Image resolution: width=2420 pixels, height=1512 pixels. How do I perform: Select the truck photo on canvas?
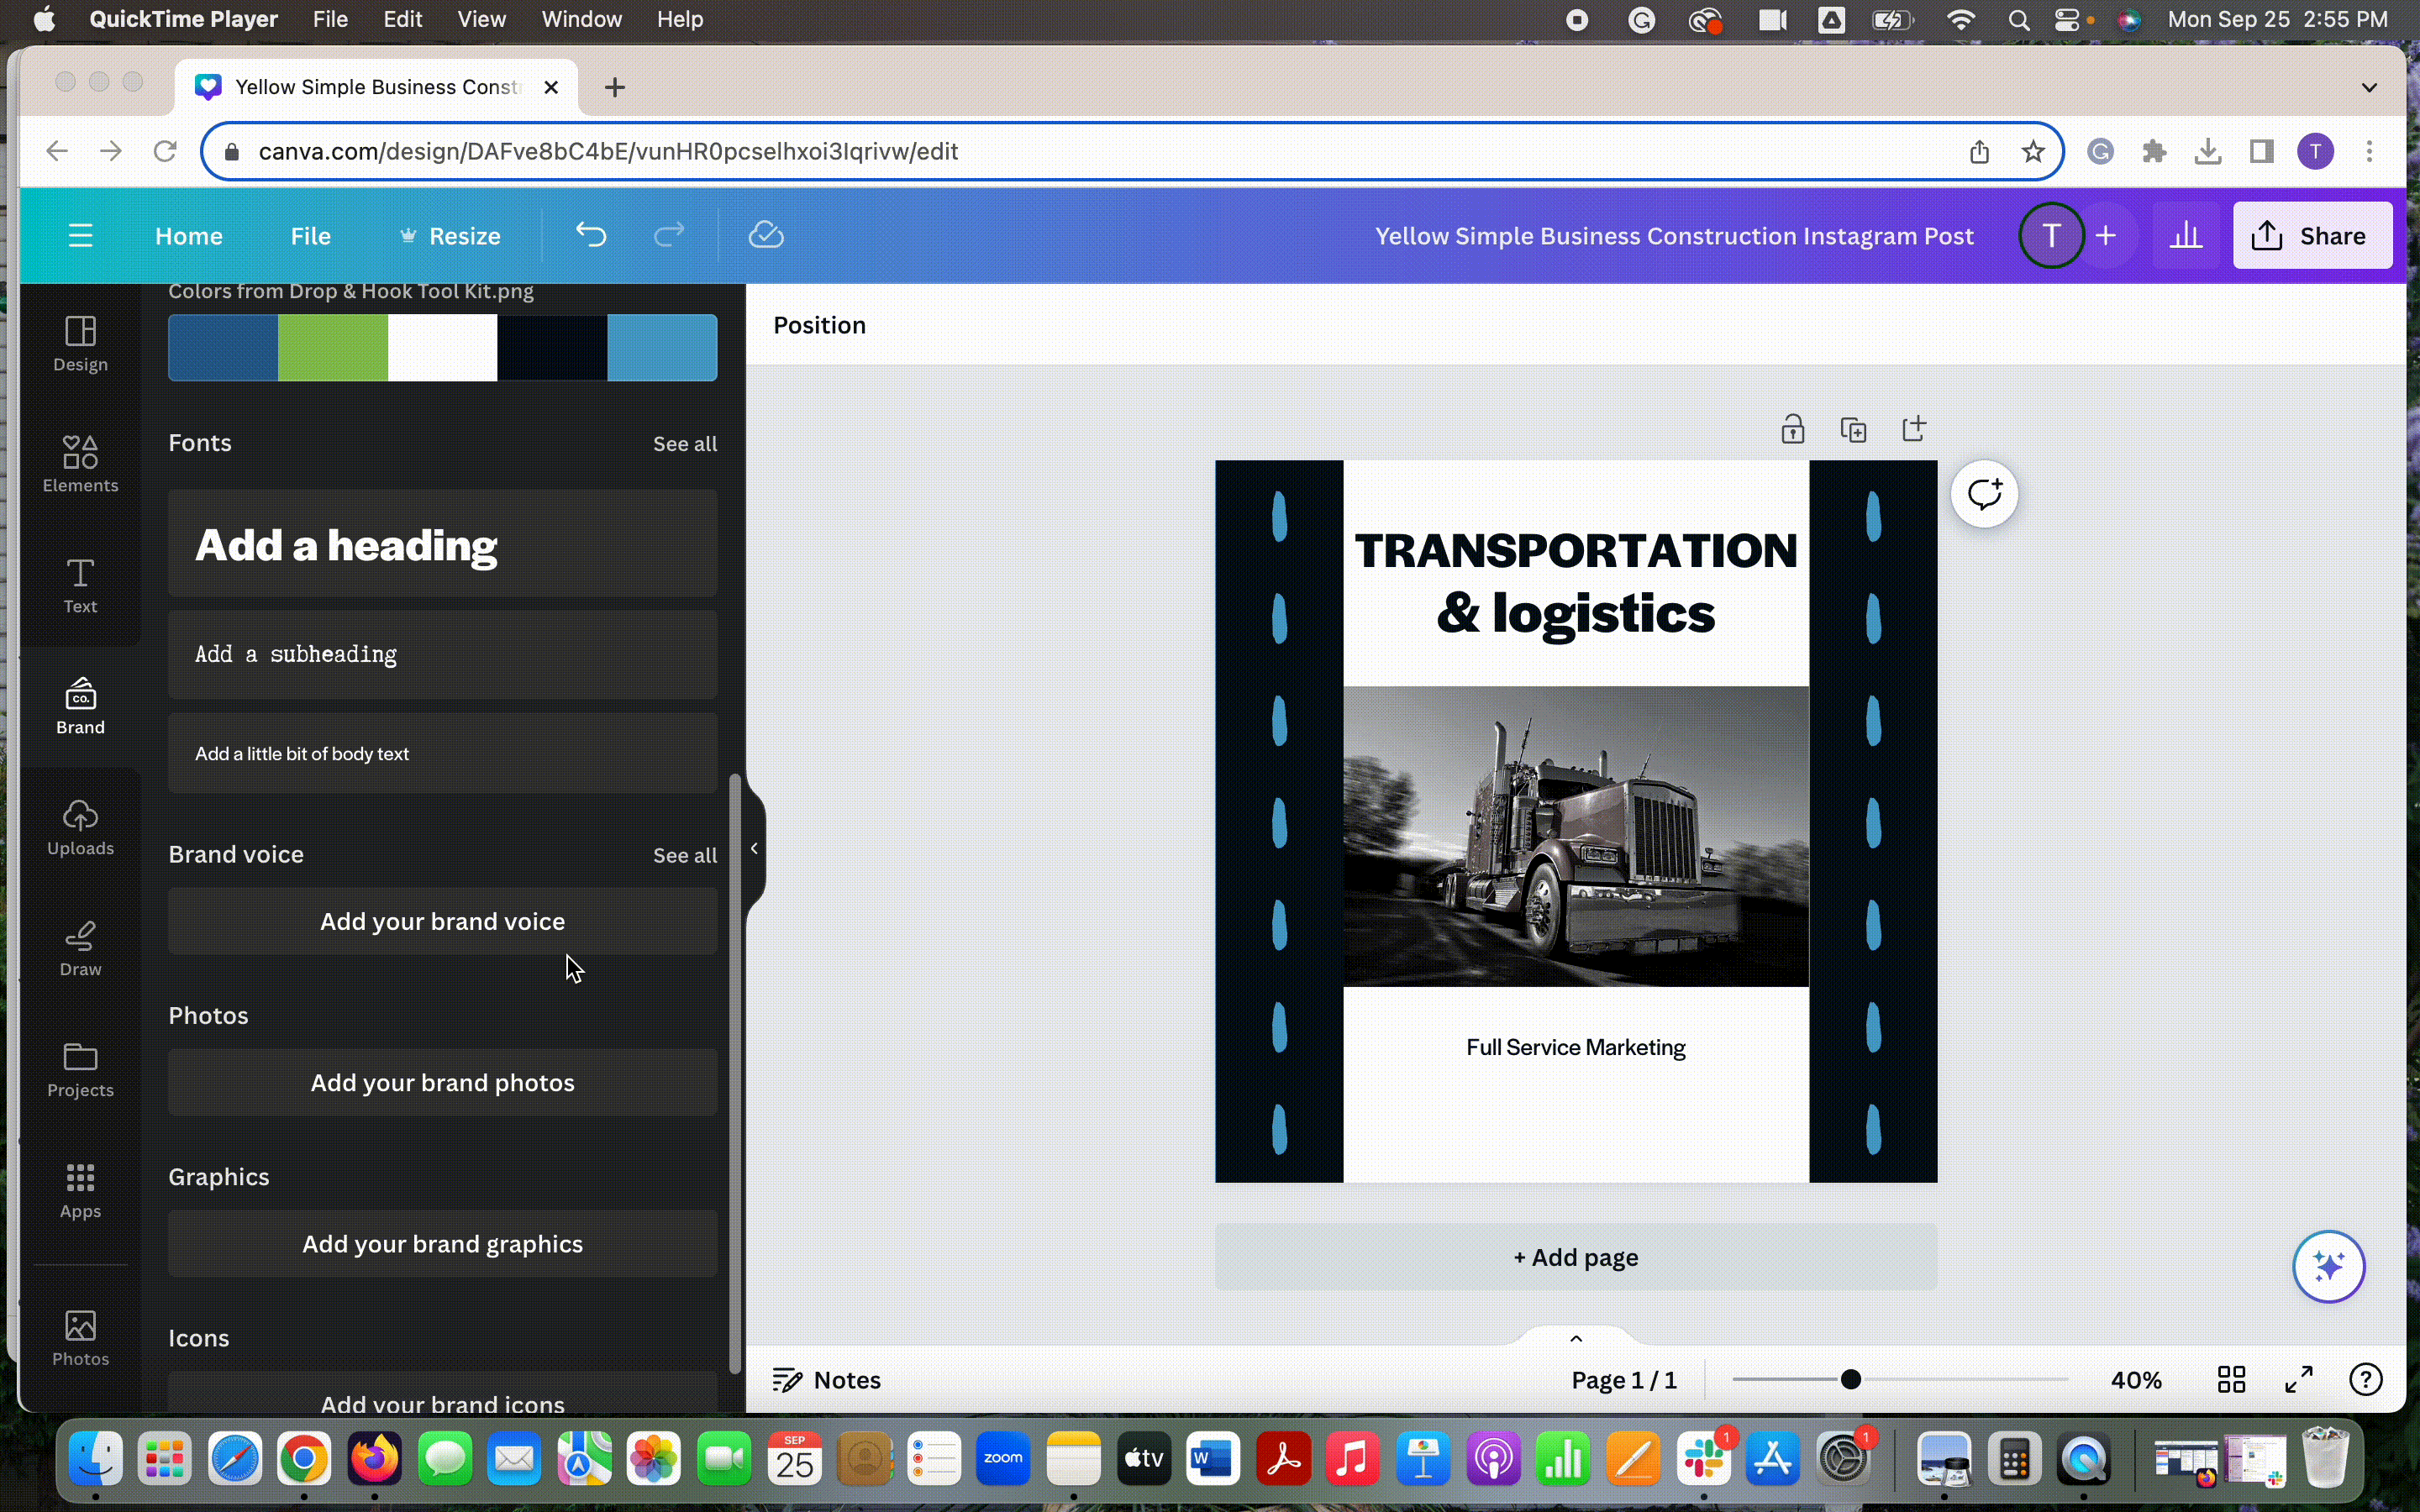[x=1575, y=836]
